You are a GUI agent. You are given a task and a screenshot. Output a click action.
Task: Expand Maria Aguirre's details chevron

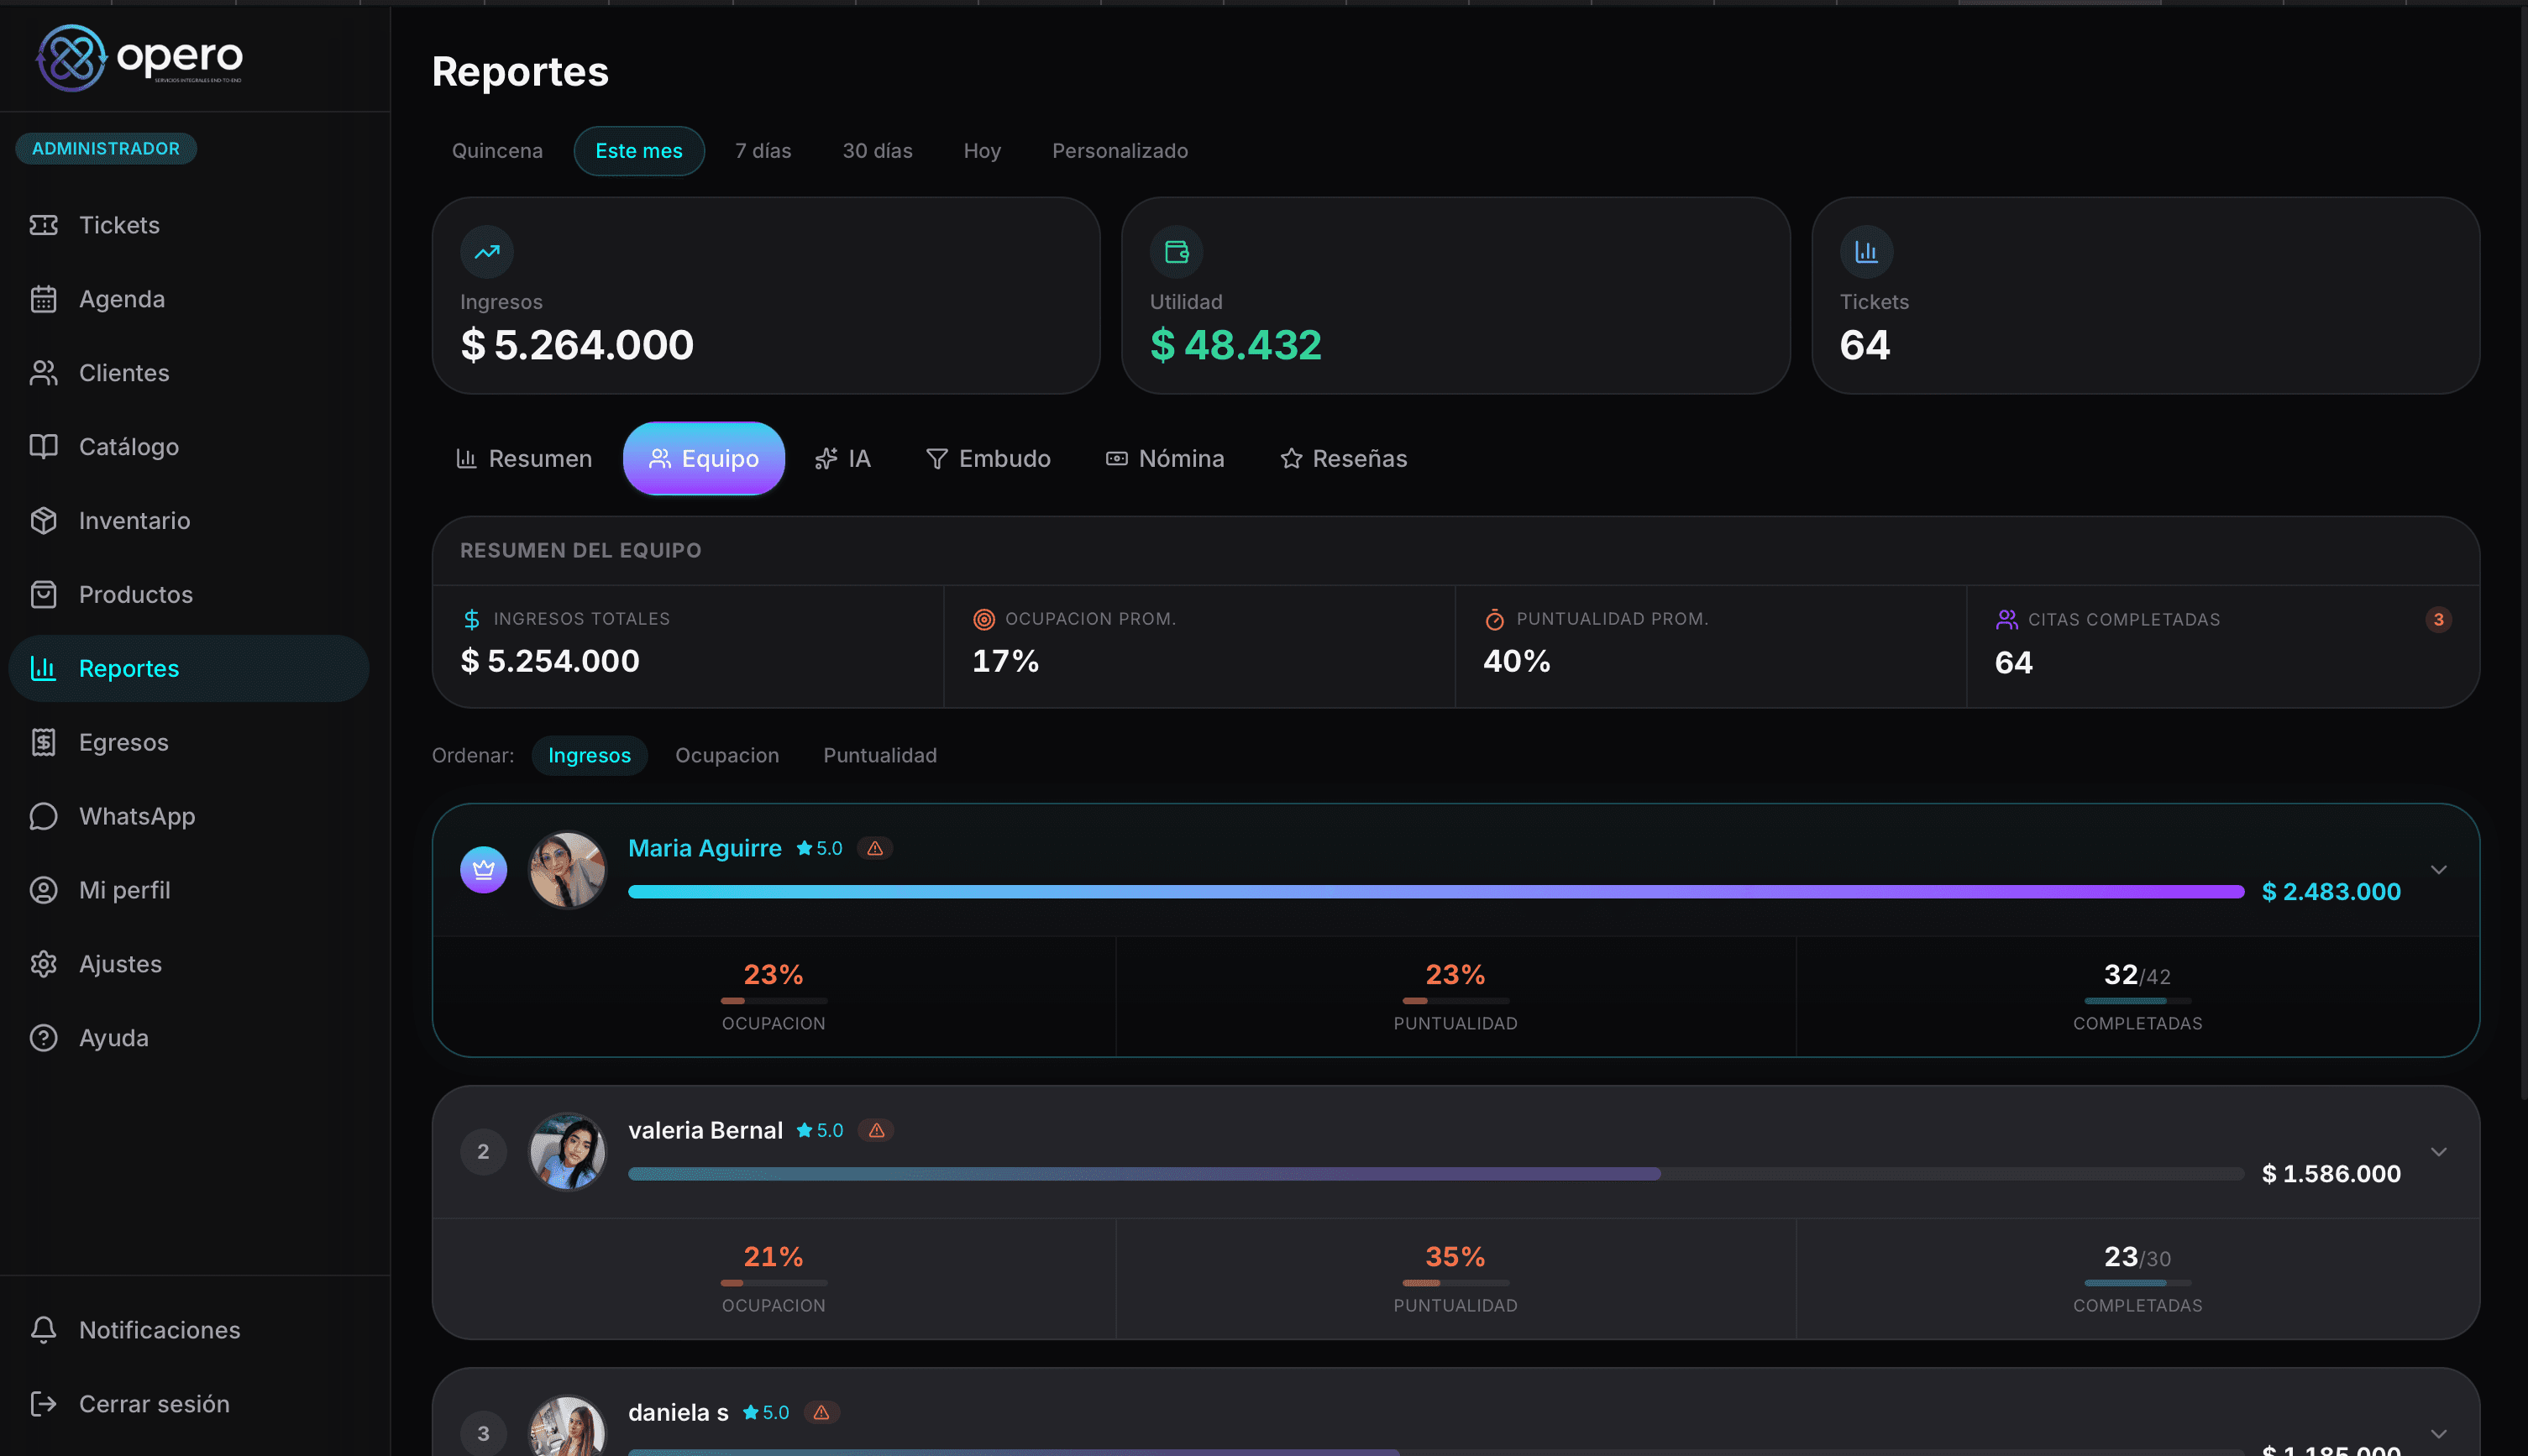tap(2438, 870)
